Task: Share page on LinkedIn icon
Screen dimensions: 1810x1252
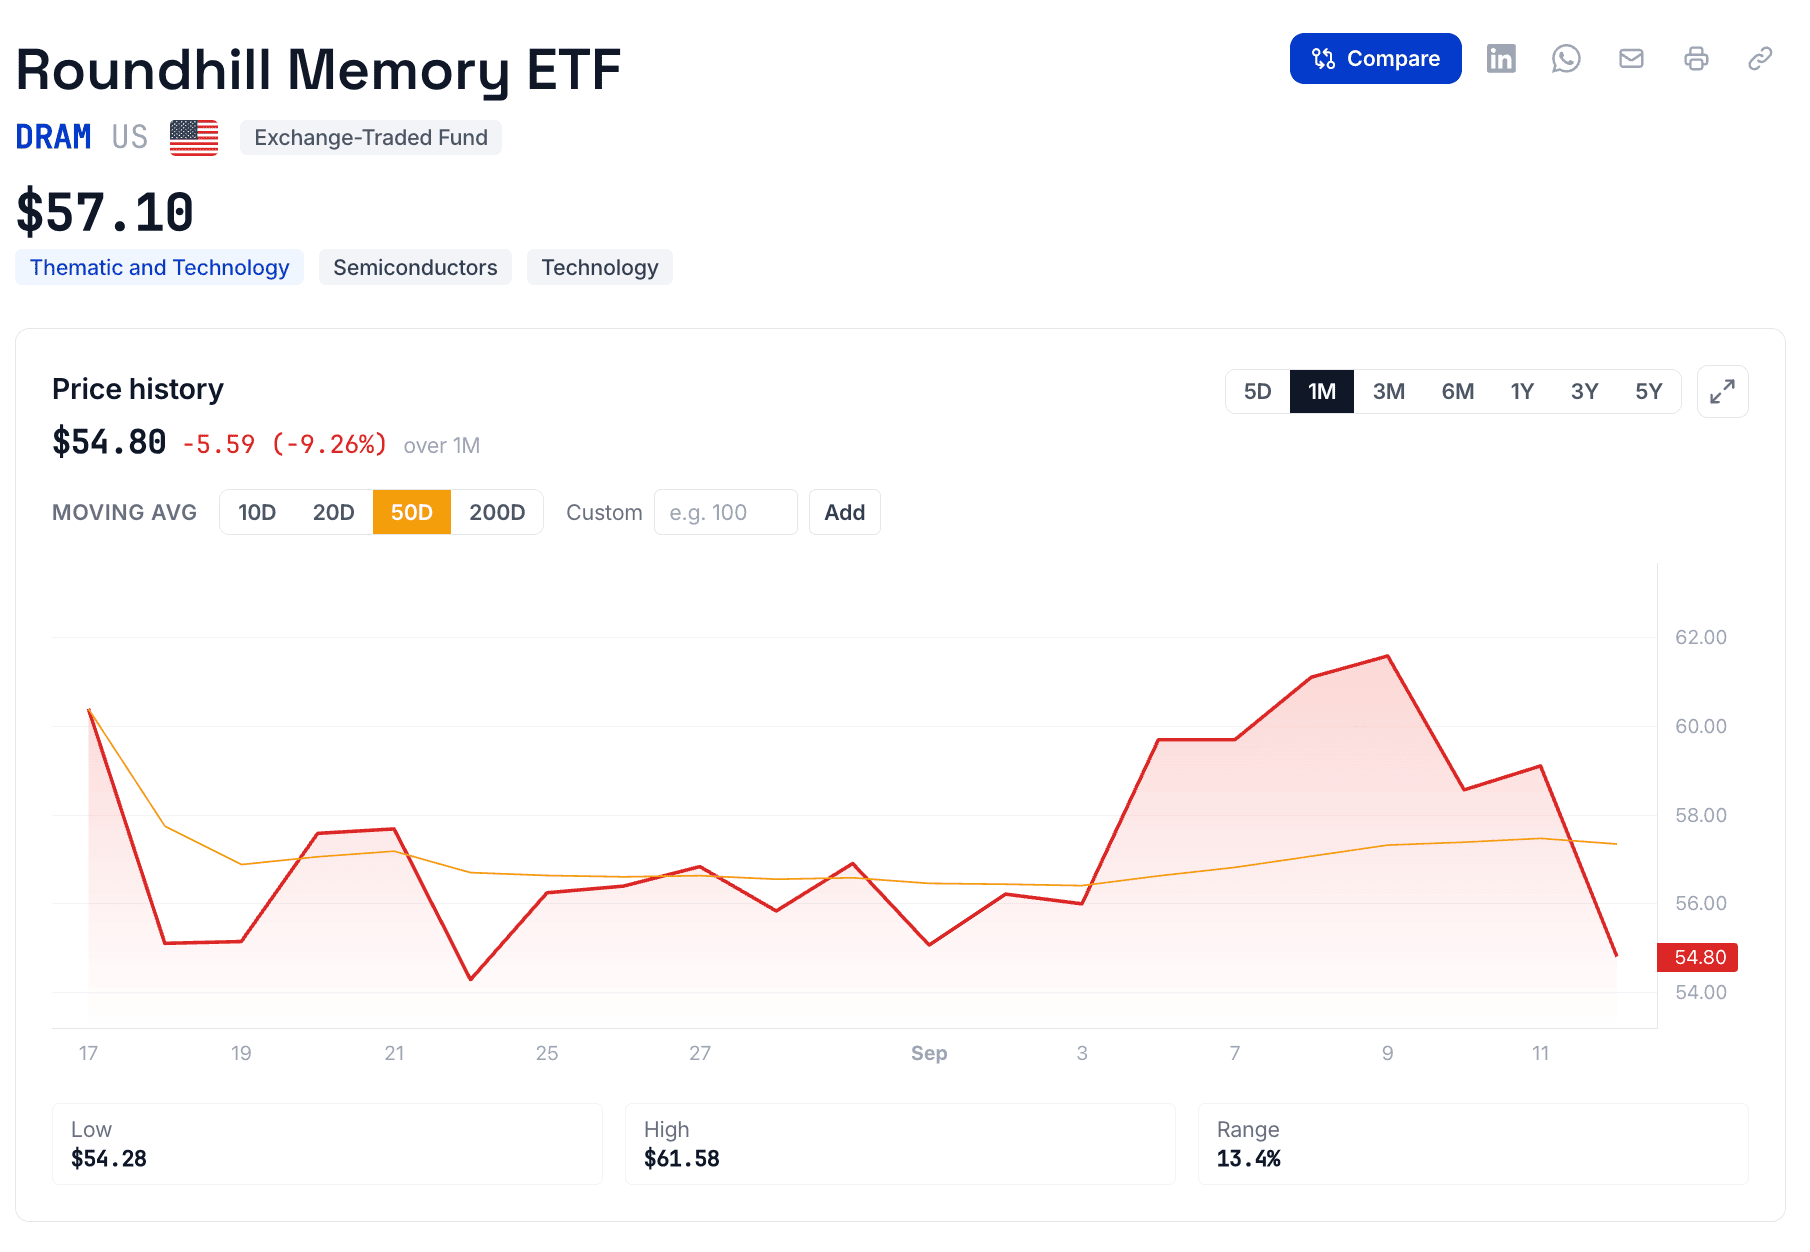Action: pos(1501,59)
